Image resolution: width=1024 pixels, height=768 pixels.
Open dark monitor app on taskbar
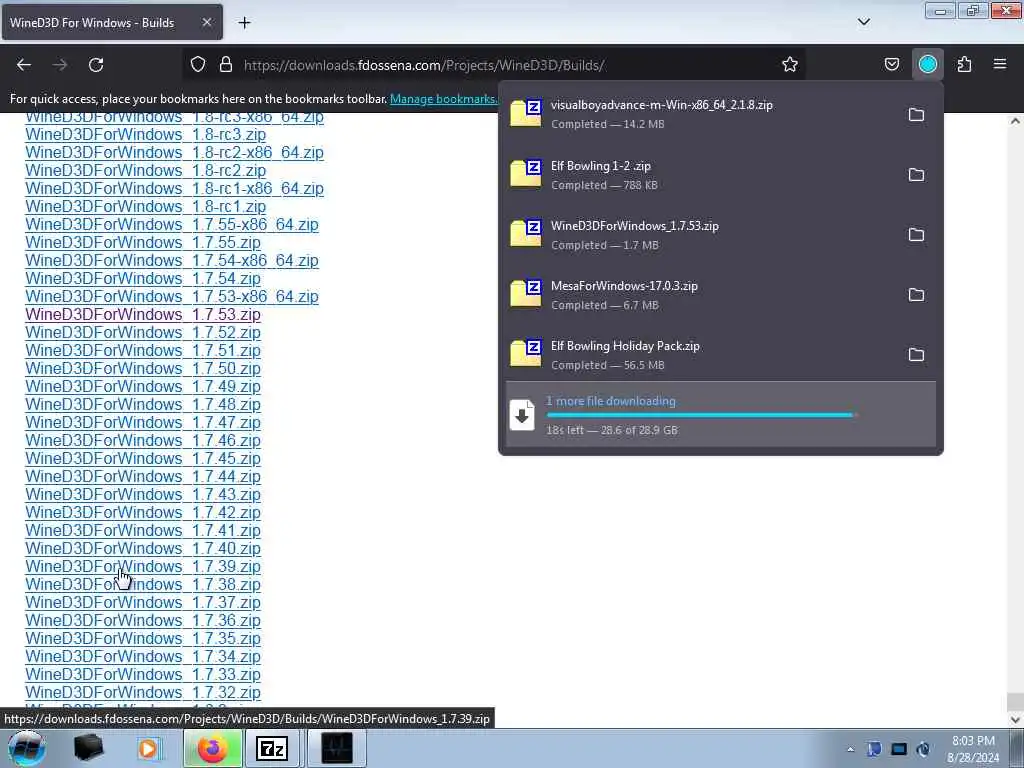tap(337, 748)
